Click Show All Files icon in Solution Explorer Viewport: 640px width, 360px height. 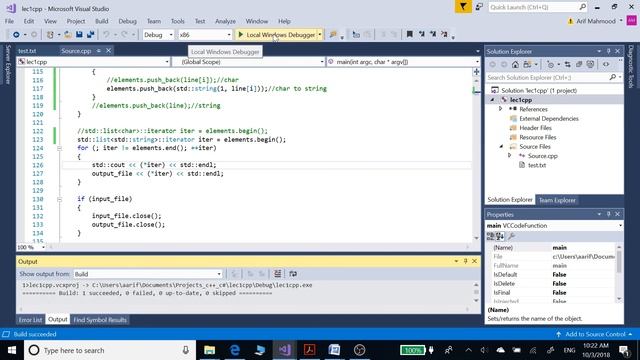(x=590, y=64)
